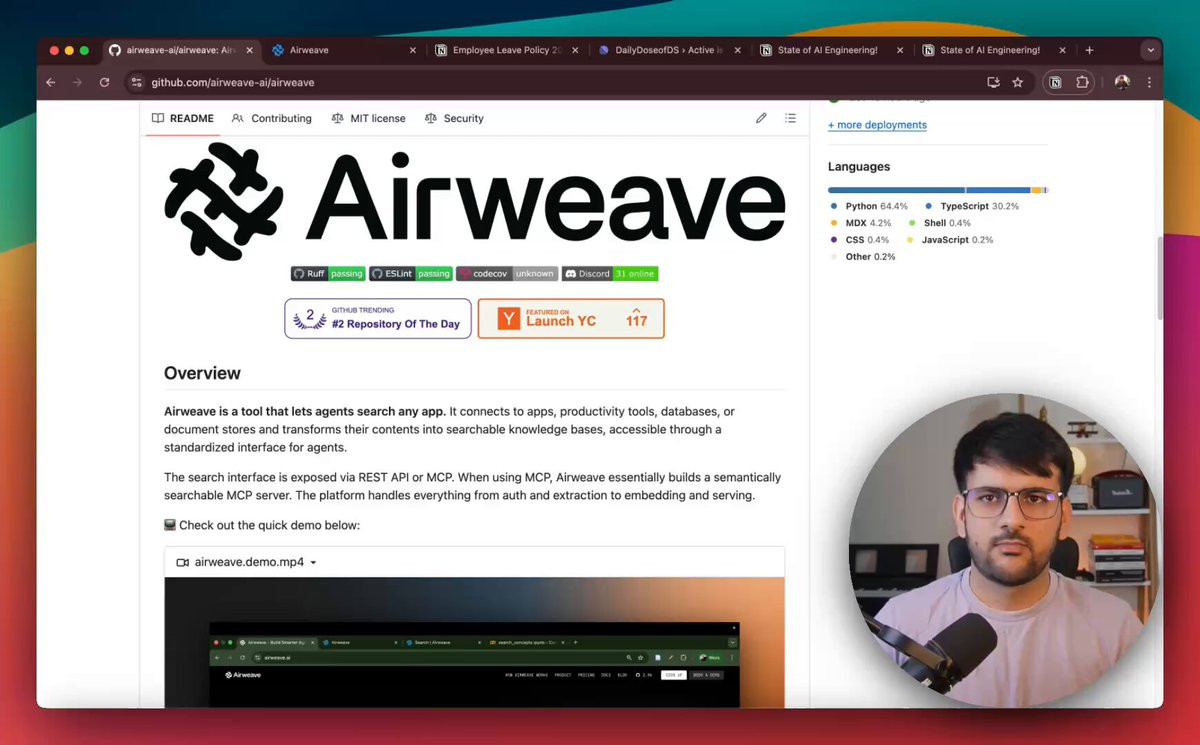Image resolution: width=1200 pixels, height=745 pixels.
Task: Go back with the browser back arrow
Action: tap(51, 82)
